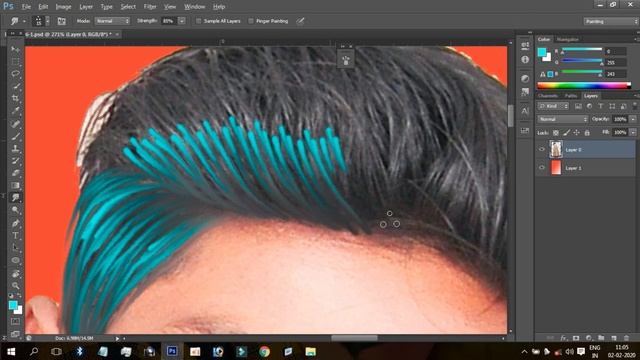Select the Crop tool

[16, 98]
